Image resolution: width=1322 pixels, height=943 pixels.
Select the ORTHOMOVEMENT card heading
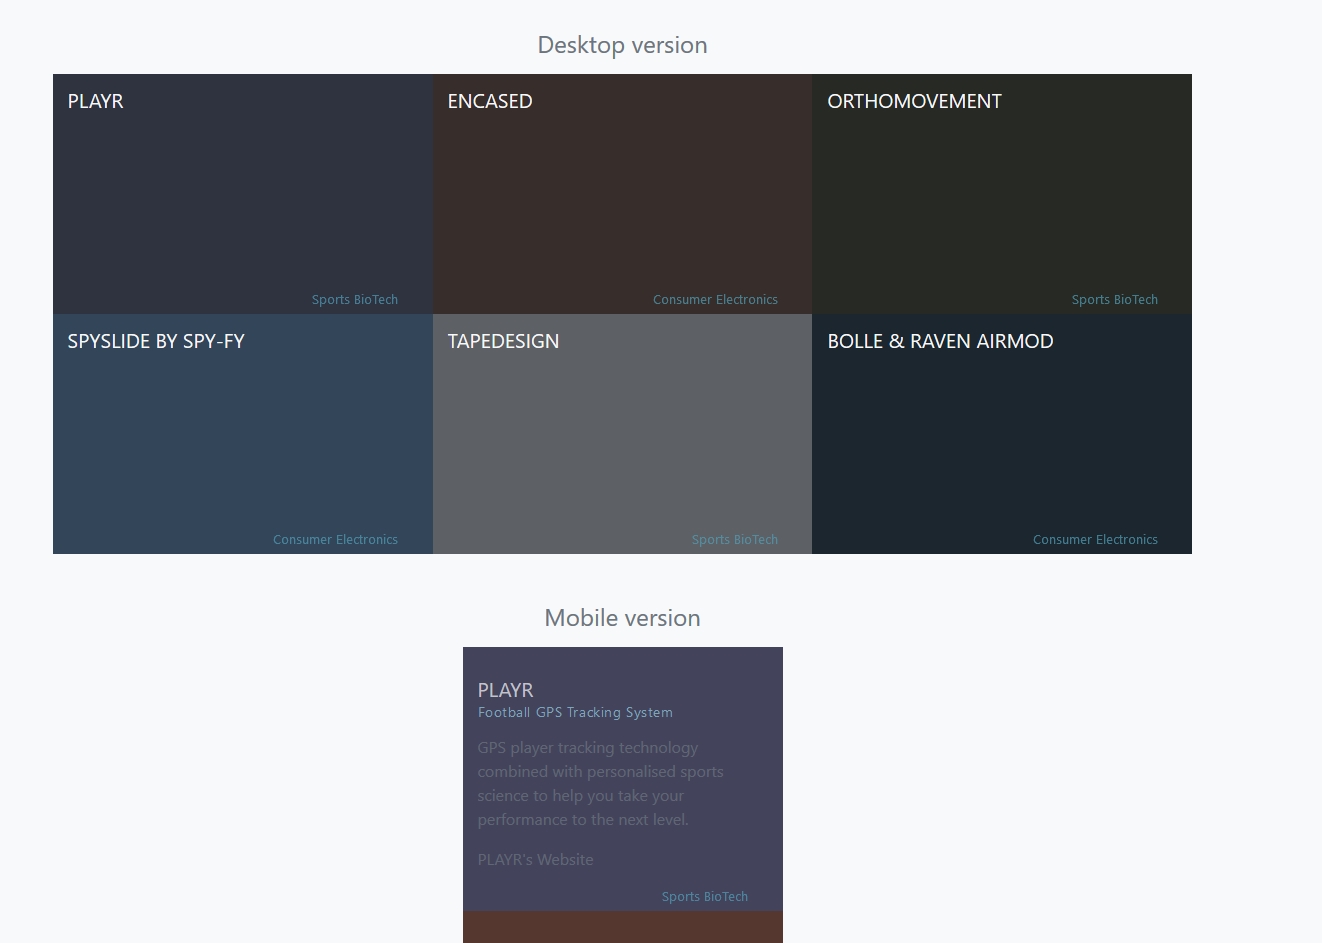point(914,101)
